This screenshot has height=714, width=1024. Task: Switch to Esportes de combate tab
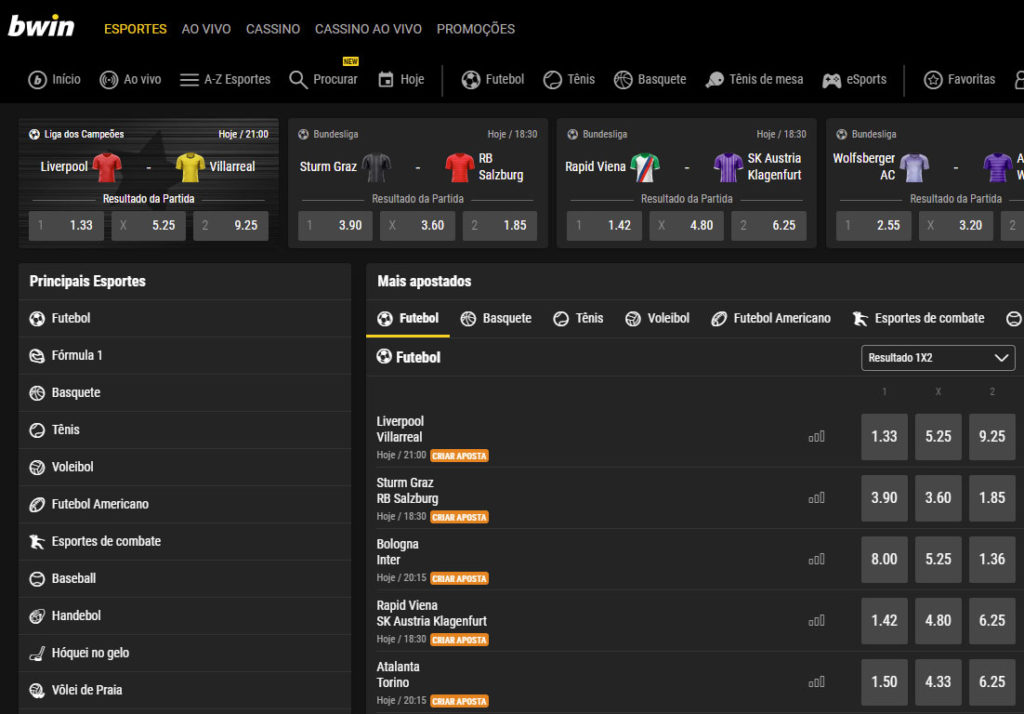point(918,318)
